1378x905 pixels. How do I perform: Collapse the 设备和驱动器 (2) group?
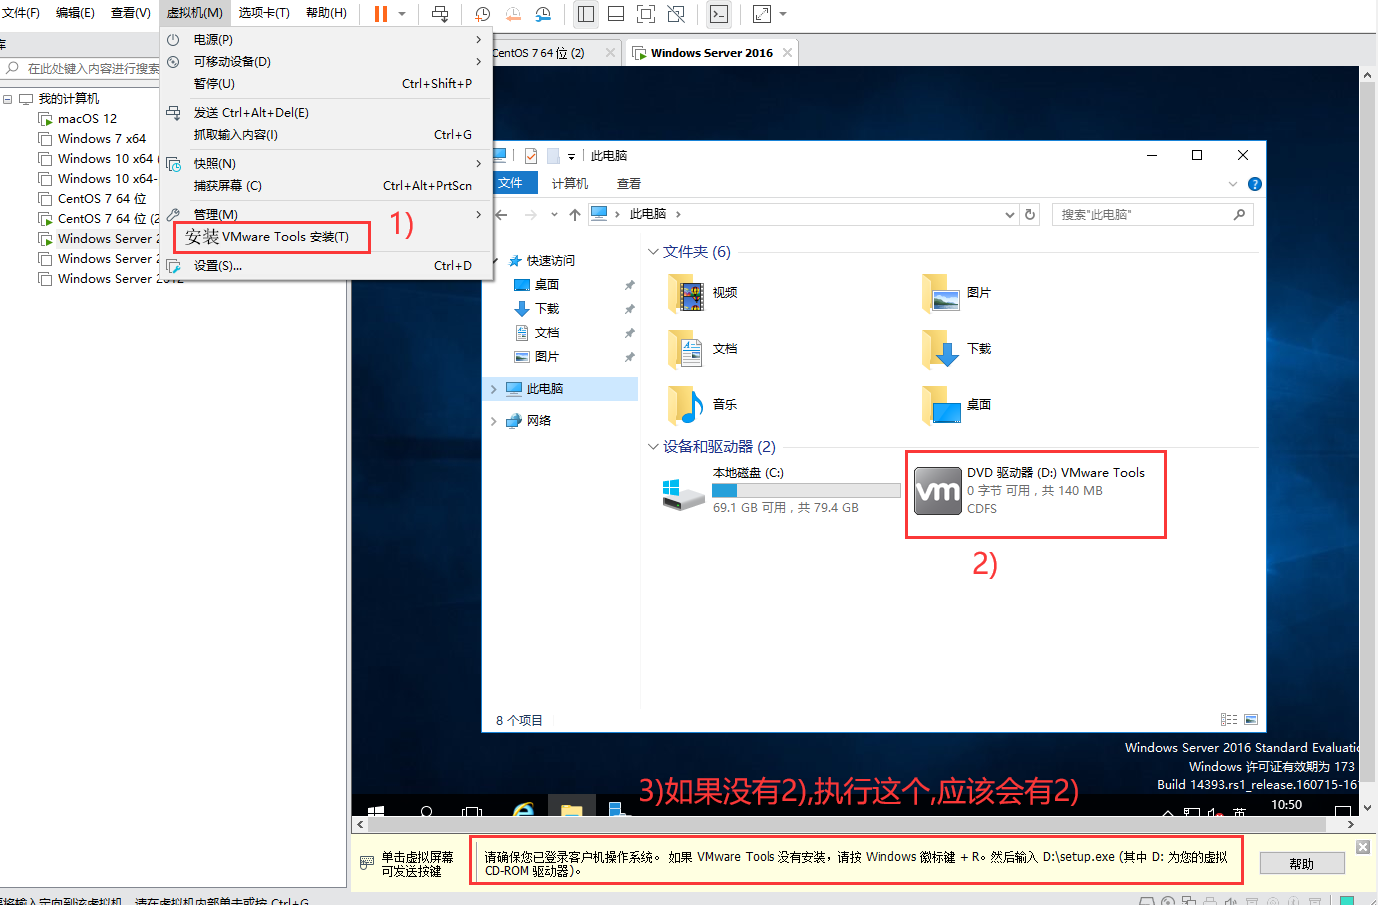tap(653, 447)
